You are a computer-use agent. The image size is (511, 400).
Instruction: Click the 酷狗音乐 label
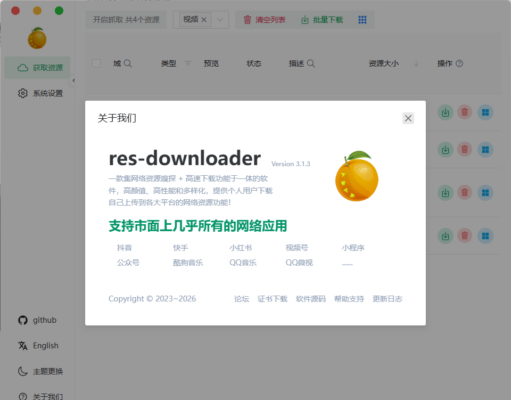(188, 263)
